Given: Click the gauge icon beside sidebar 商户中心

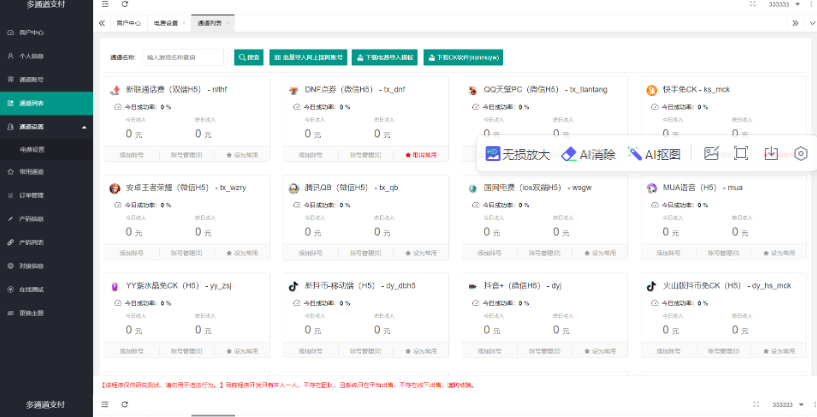Looking at the screenshot, I should [x=10, y=32].
